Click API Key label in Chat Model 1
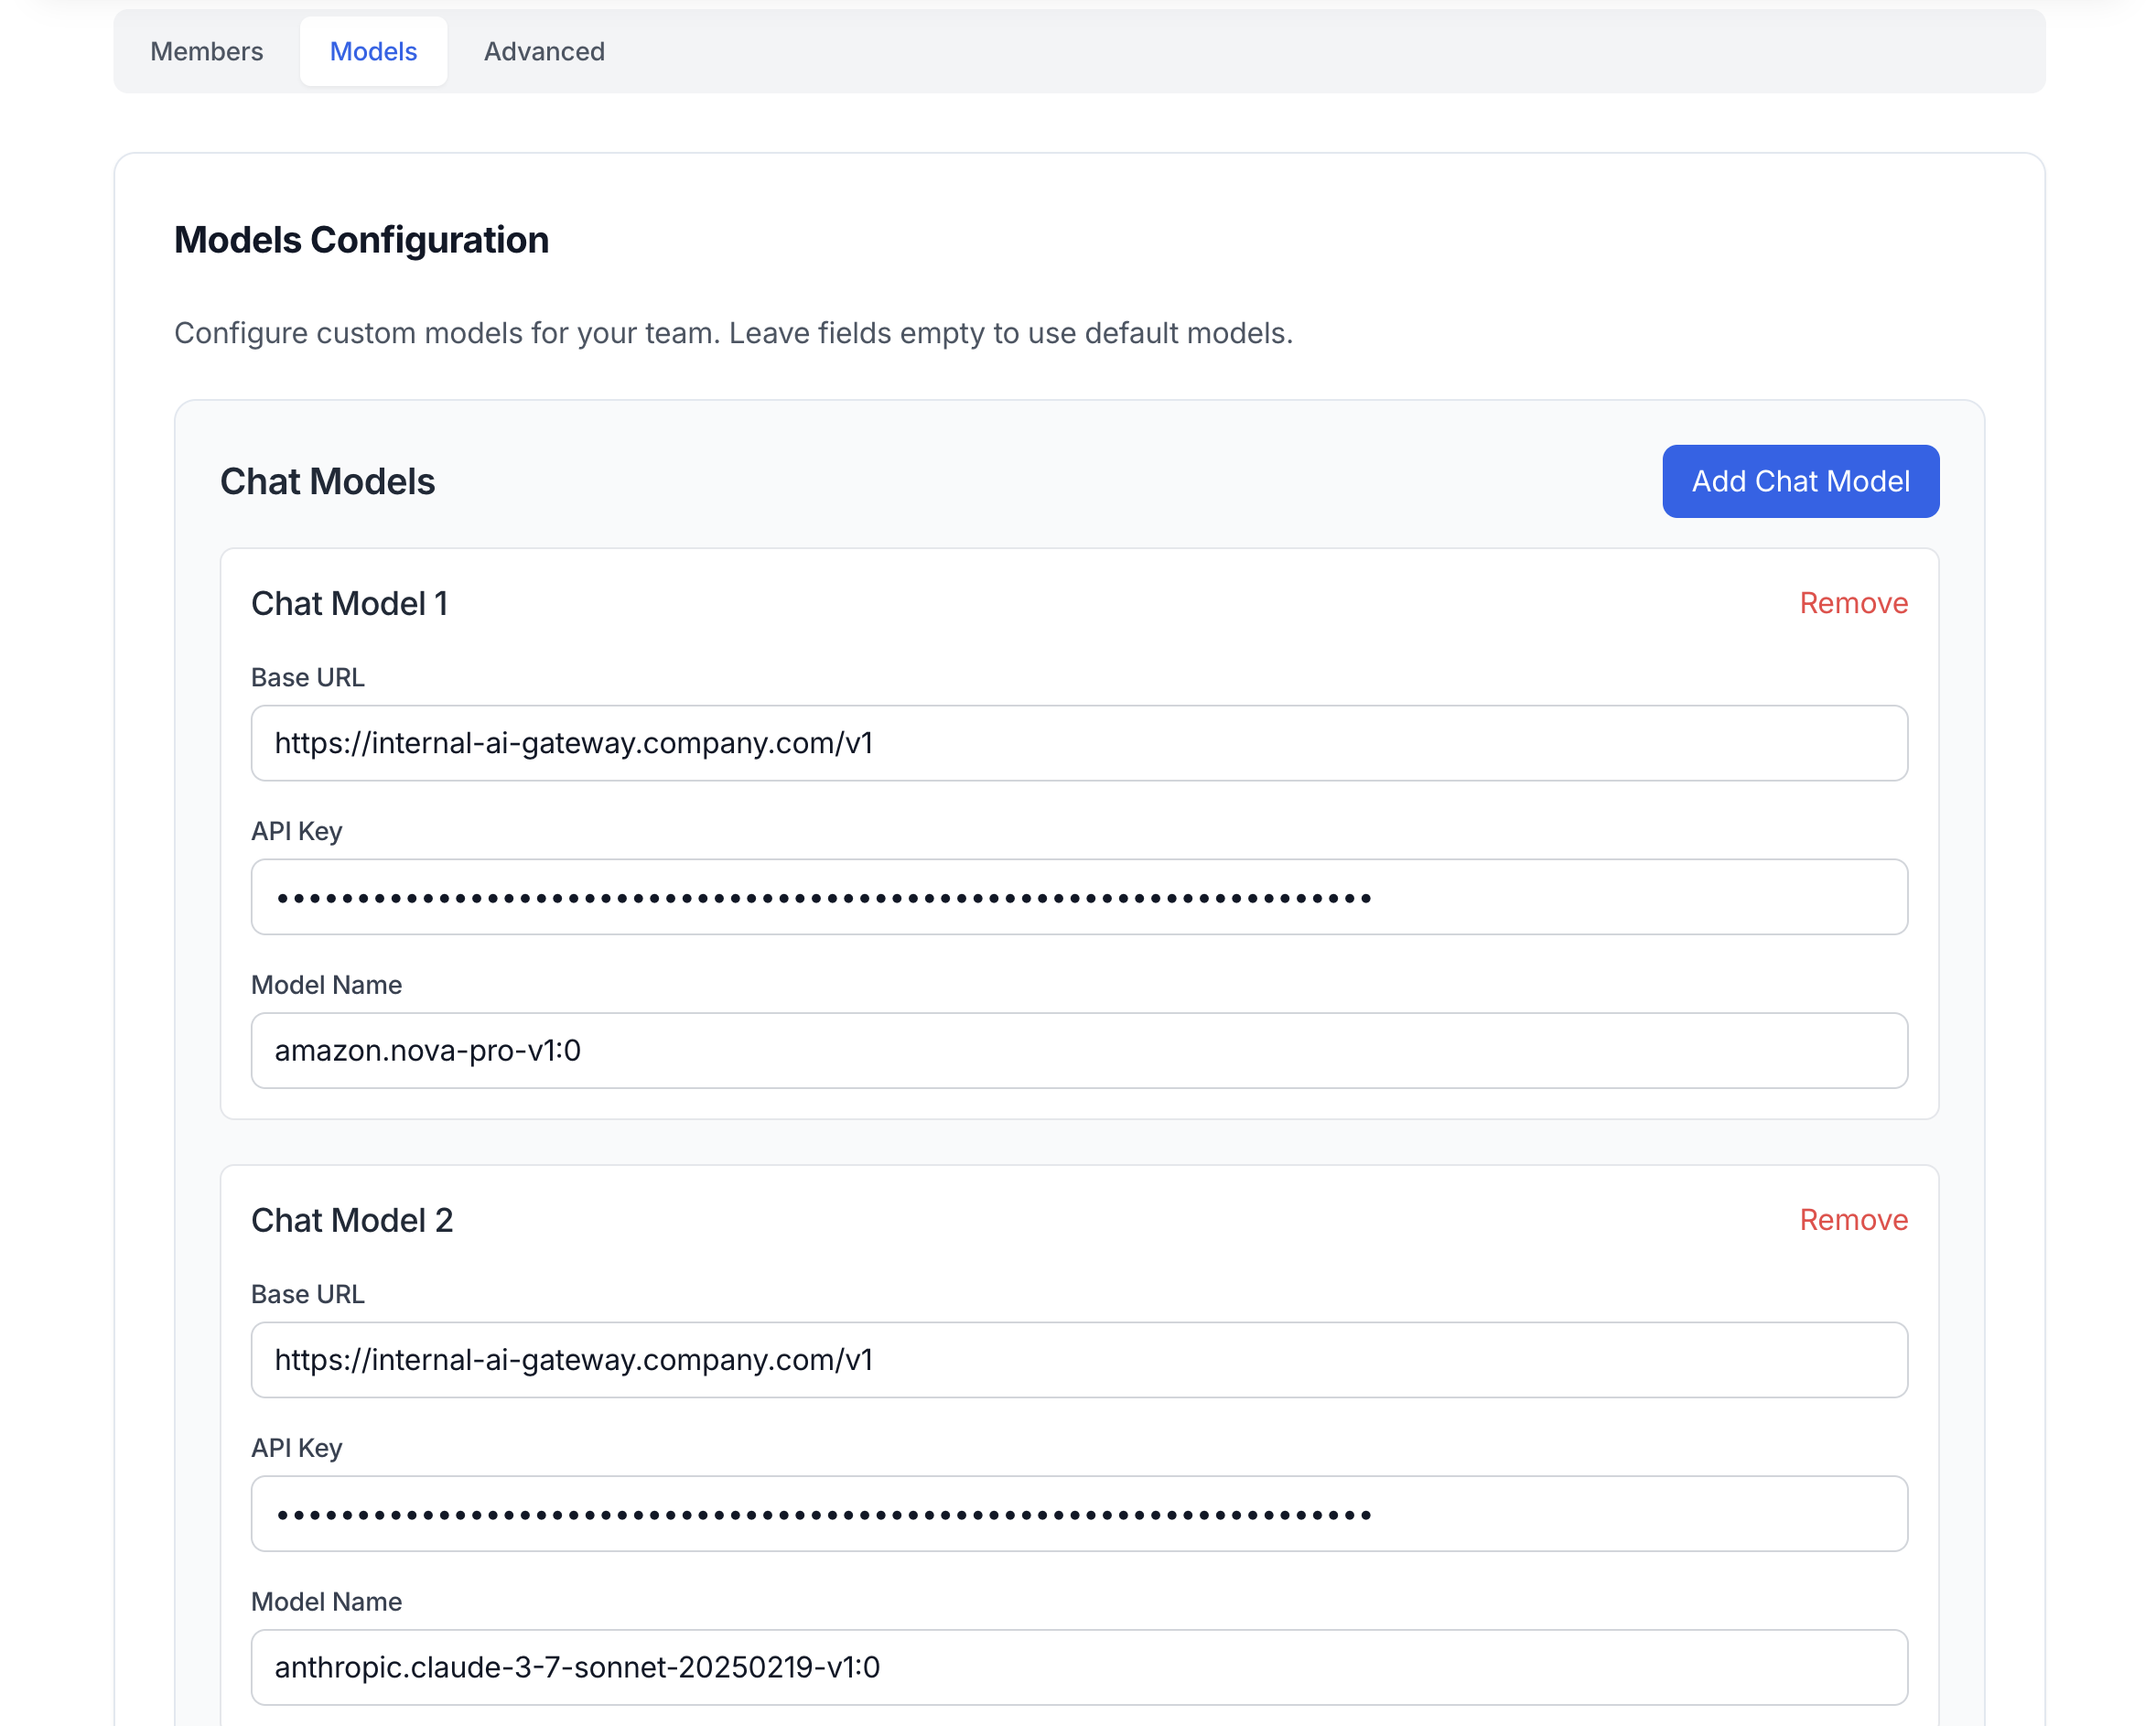This screenshot has height=1726, width=2156. click(296, 831)
